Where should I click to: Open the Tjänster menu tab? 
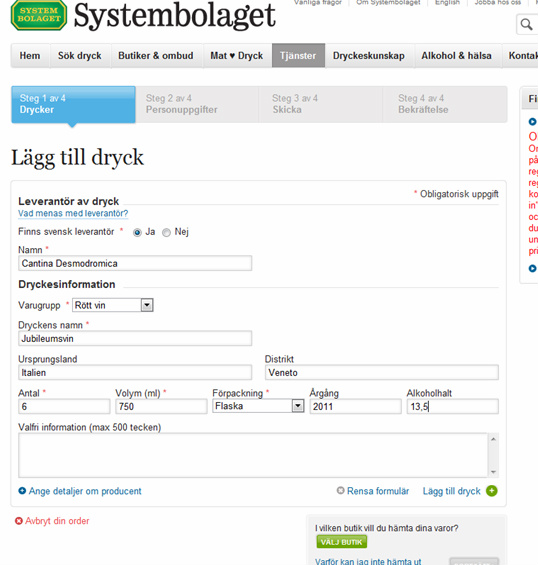point(298,55)
